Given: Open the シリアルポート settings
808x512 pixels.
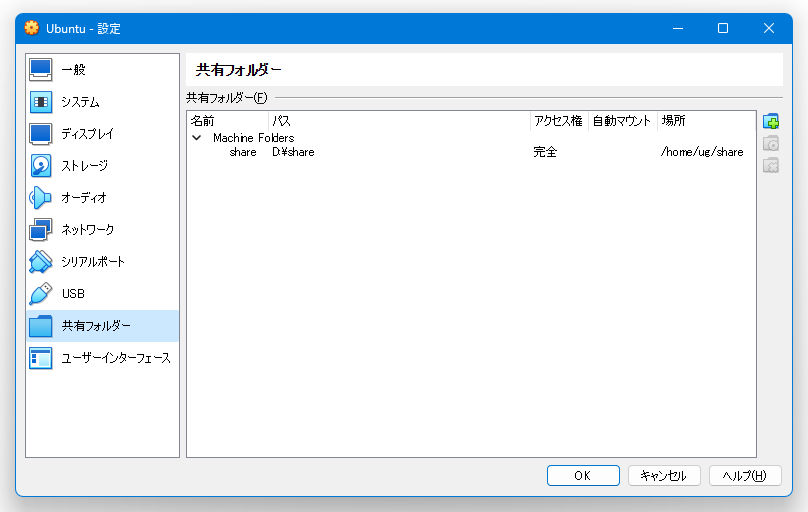Looking at the screenshot, I should [x=102, y=262].
